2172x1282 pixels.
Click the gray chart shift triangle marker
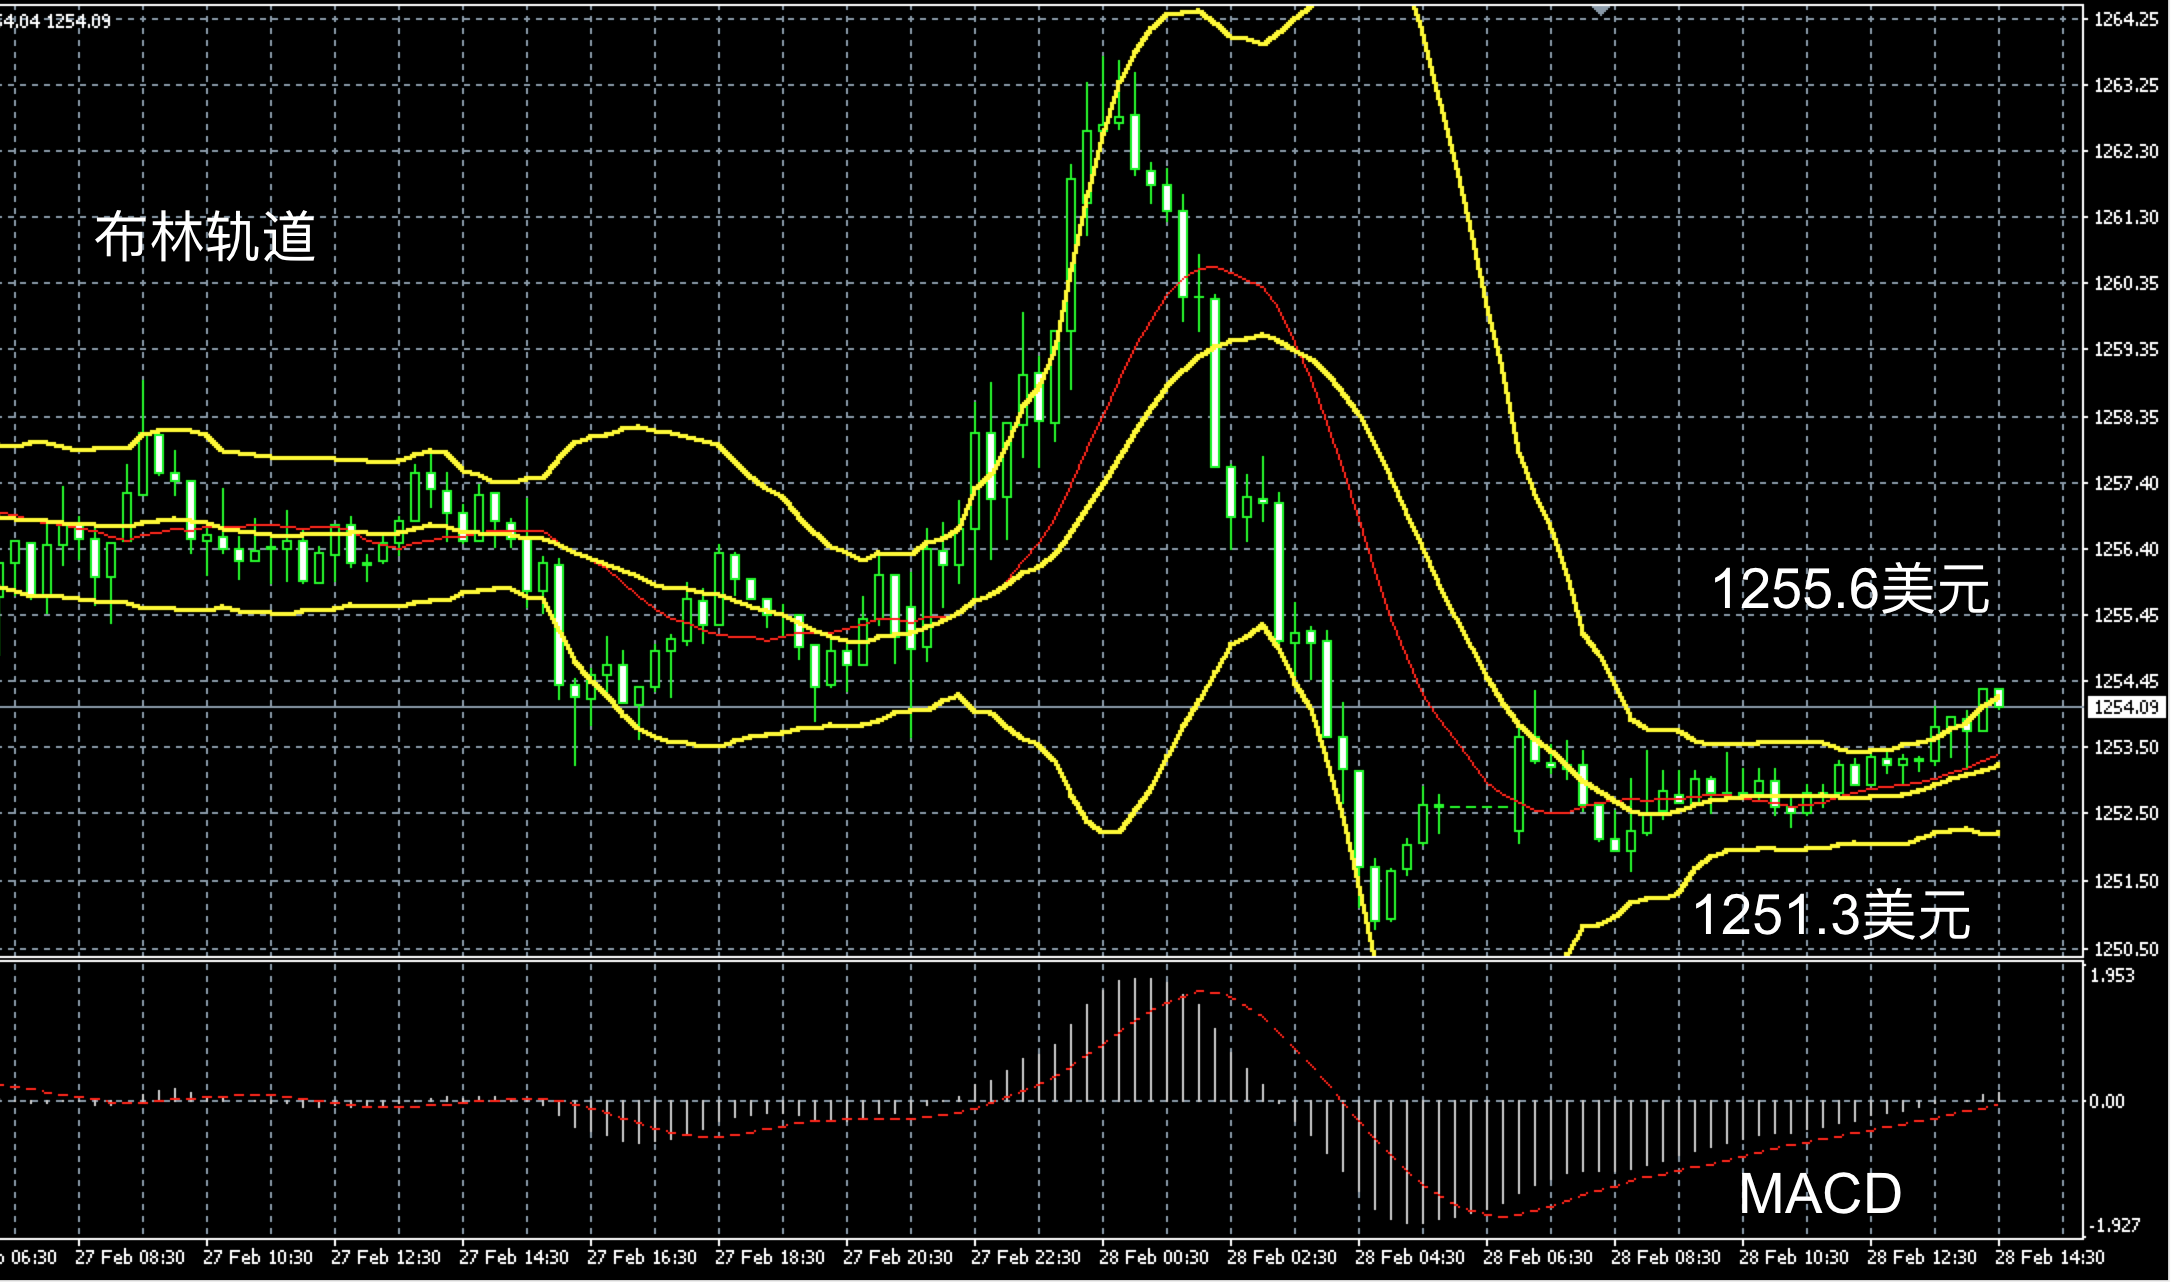click(x=1601, y=9)
